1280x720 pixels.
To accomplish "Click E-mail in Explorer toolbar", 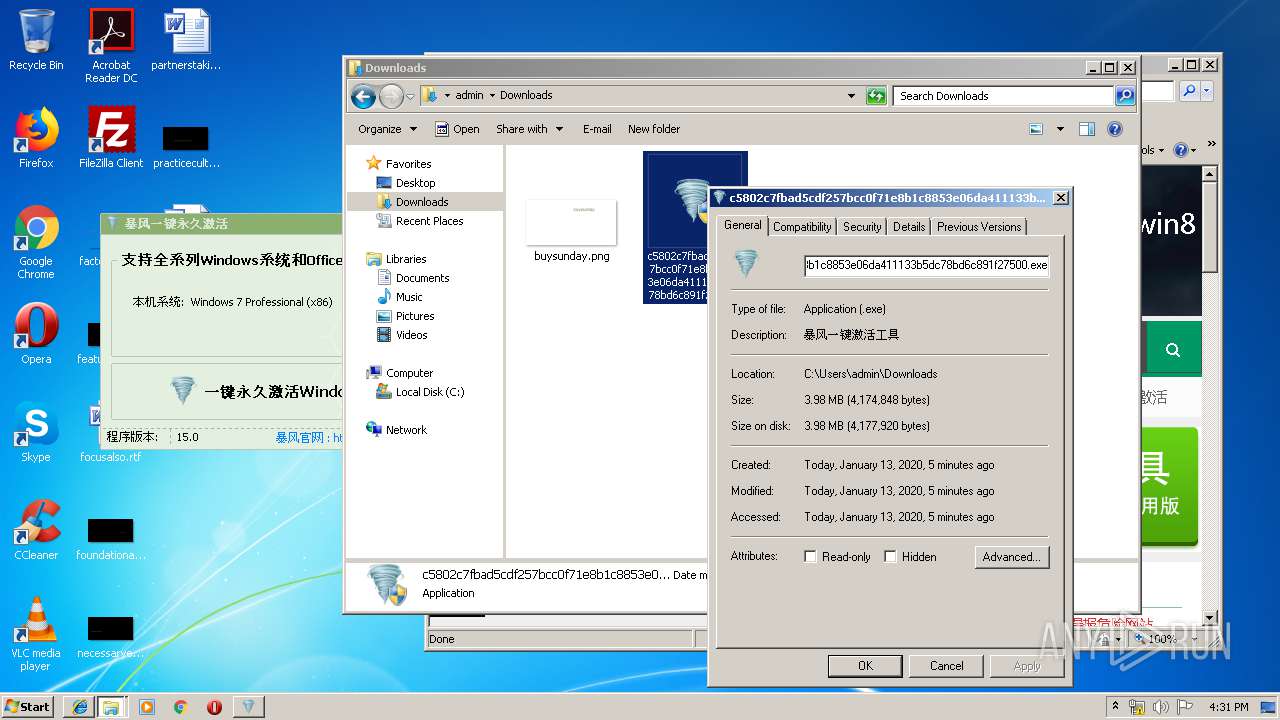I will [x=597, y=129].
